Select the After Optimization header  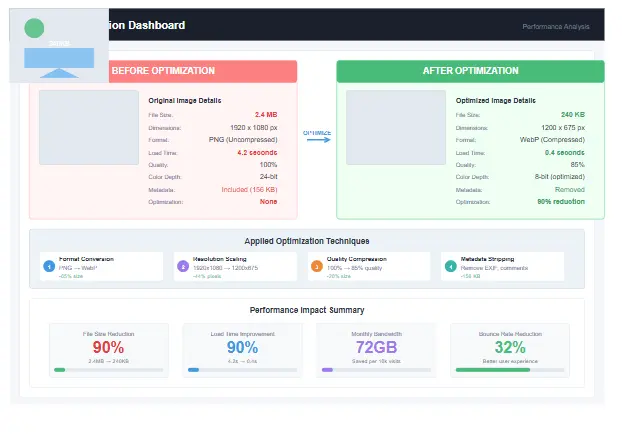(x=470, y=71)
